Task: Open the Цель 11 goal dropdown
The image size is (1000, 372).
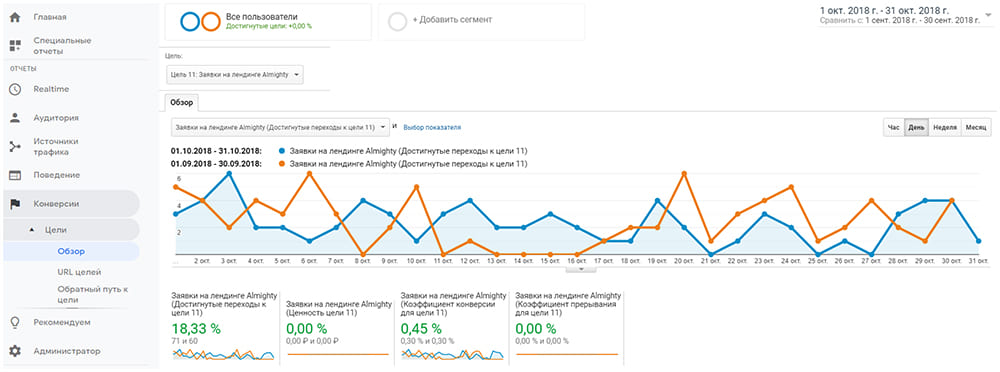Action: coord(235,75)
